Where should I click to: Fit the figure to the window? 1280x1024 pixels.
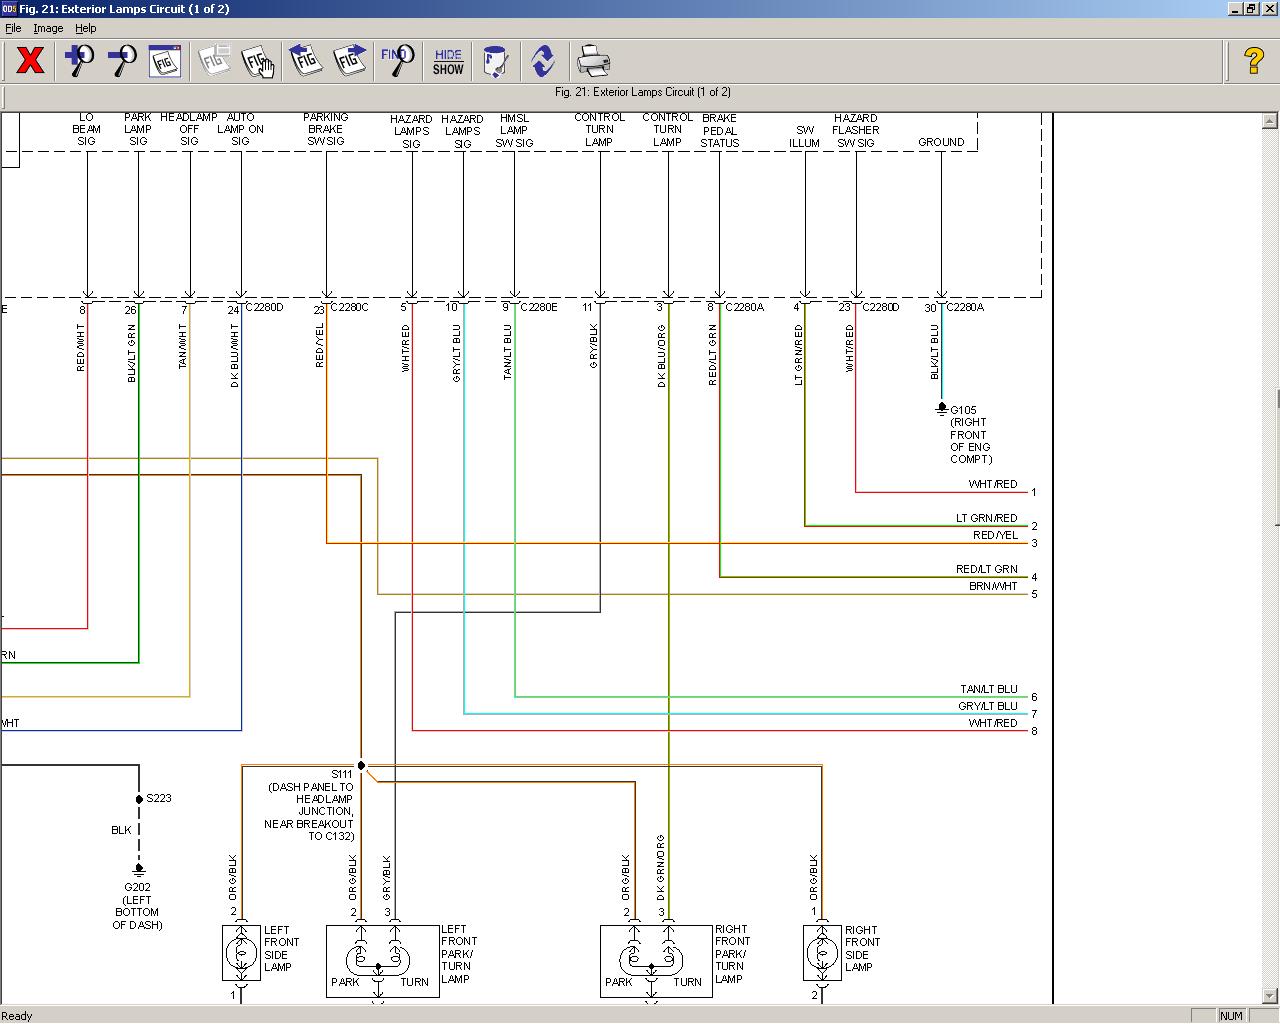165,61
